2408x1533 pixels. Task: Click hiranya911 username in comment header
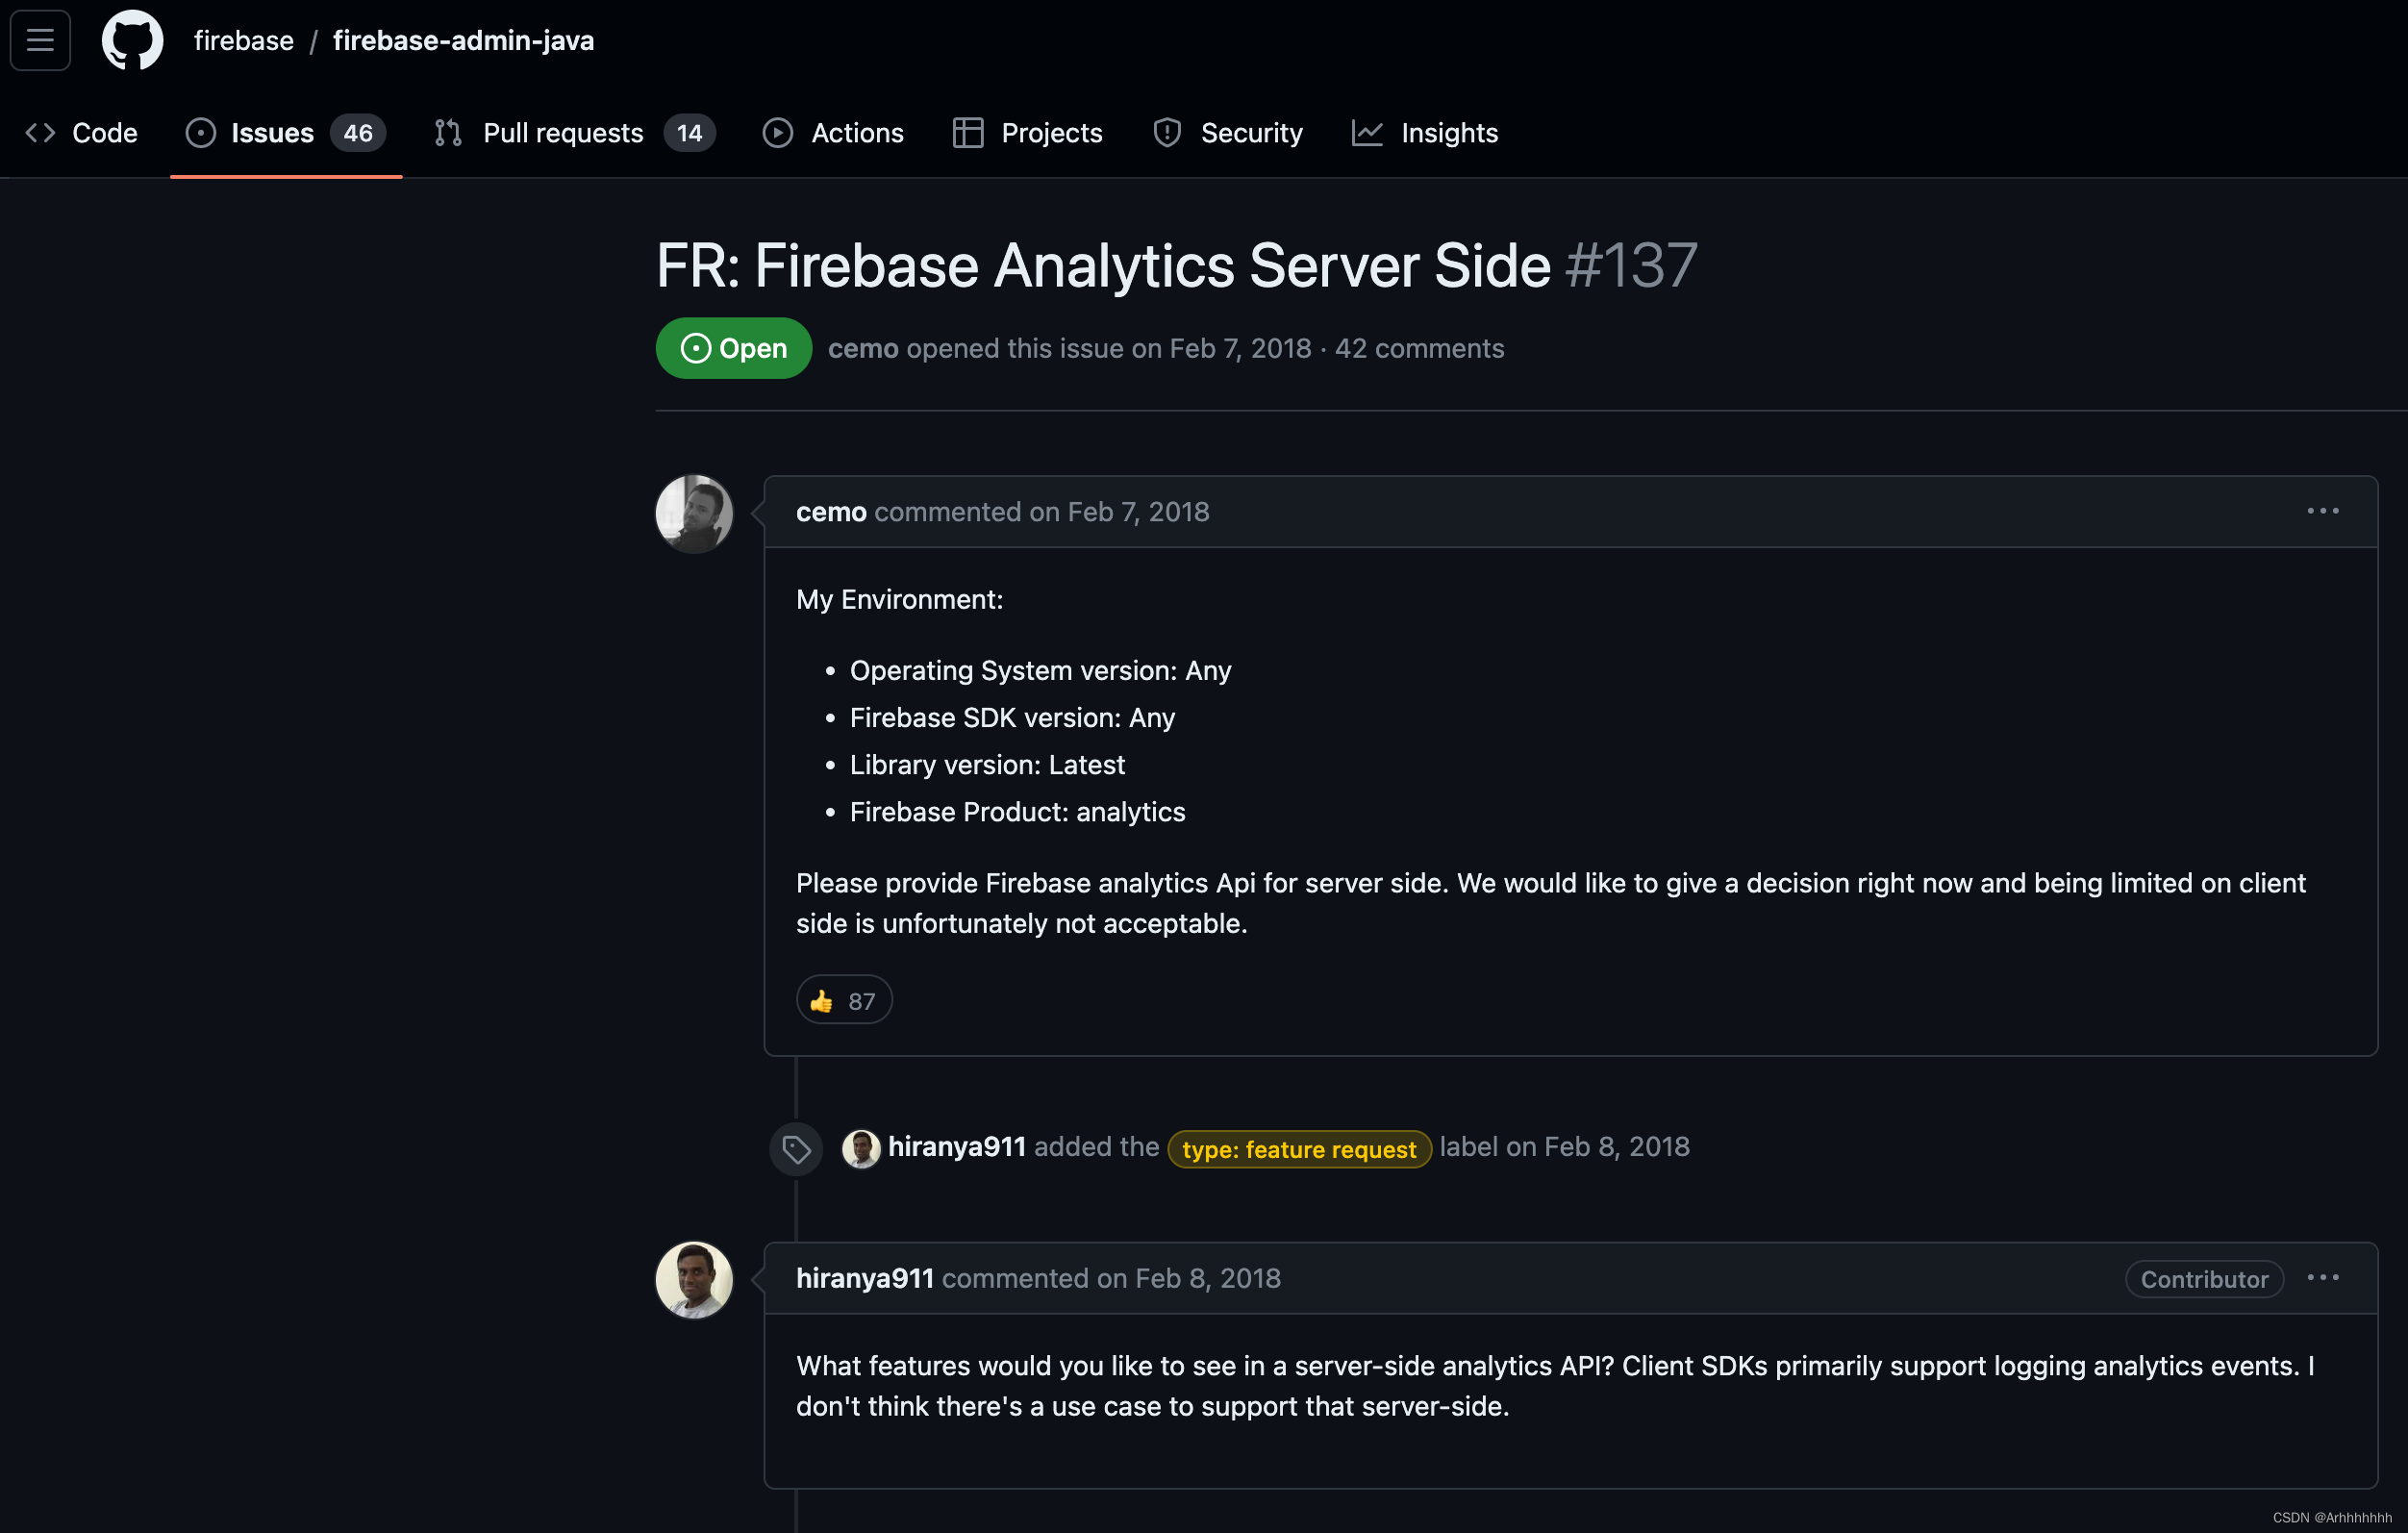[865, 1279]
